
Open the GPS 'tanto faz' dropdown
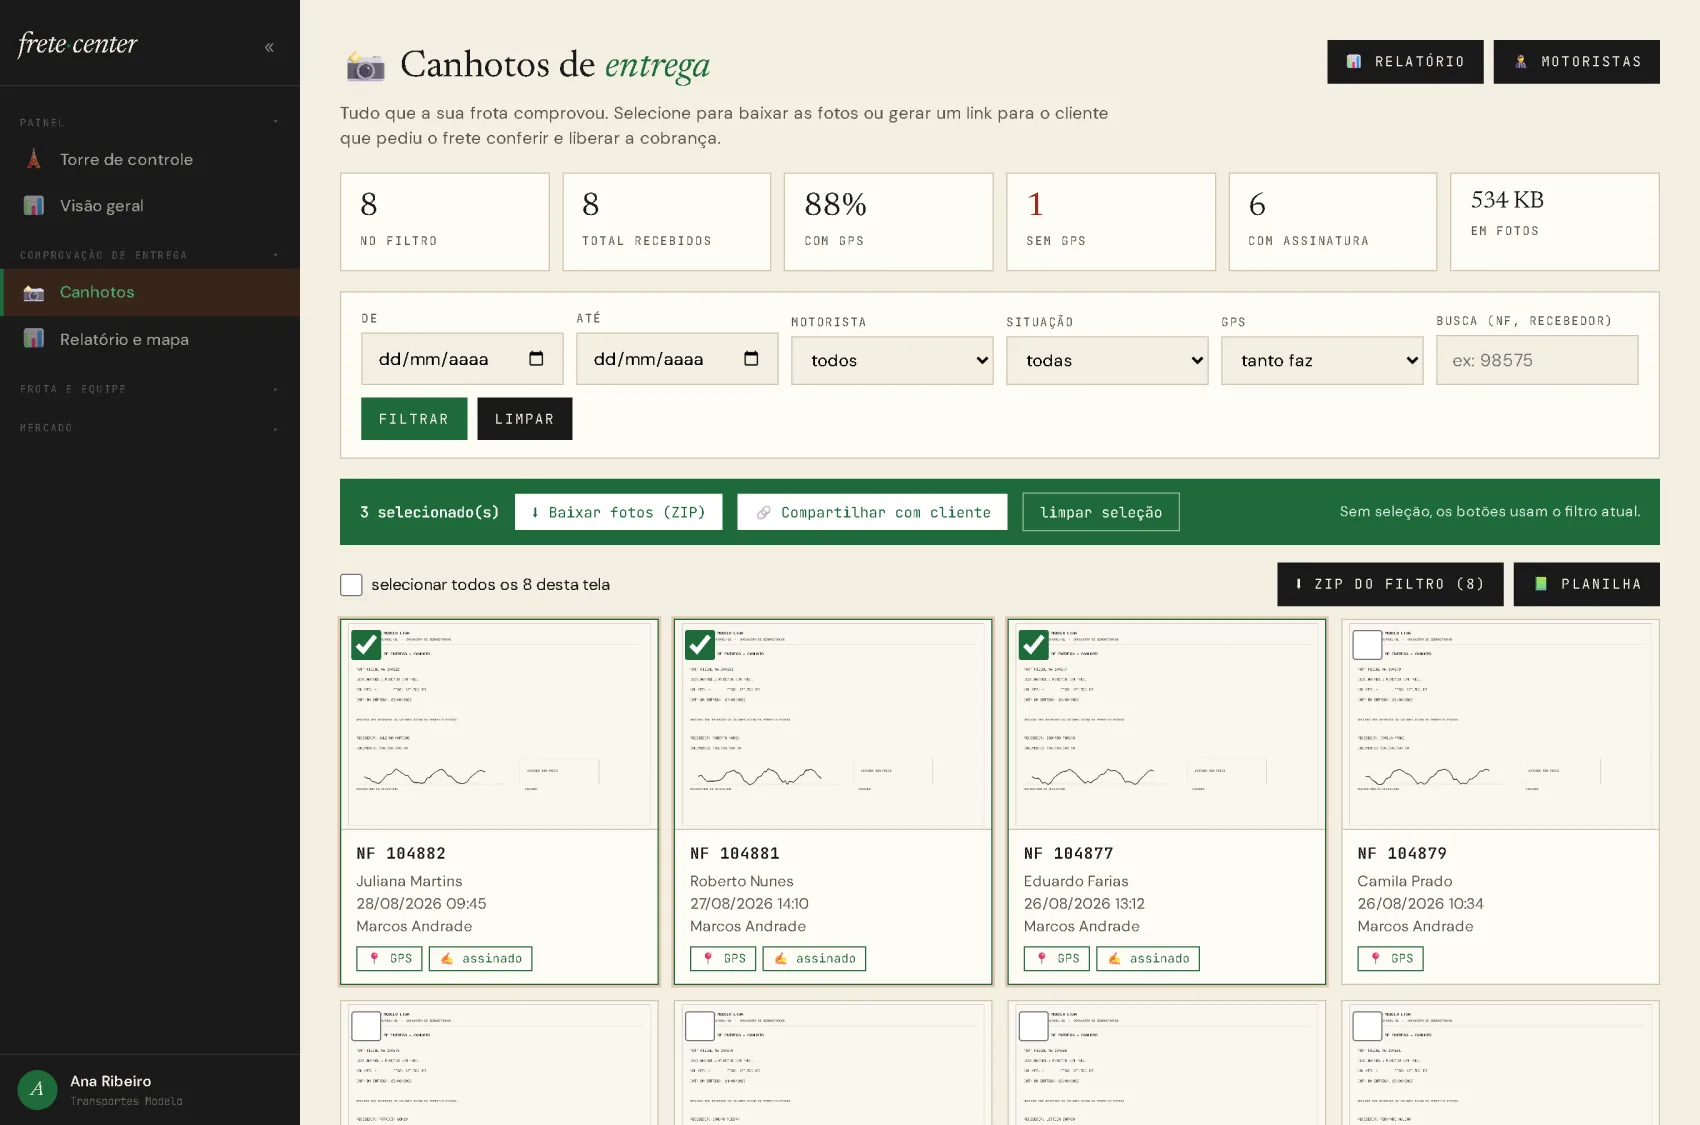(1322, 360)
